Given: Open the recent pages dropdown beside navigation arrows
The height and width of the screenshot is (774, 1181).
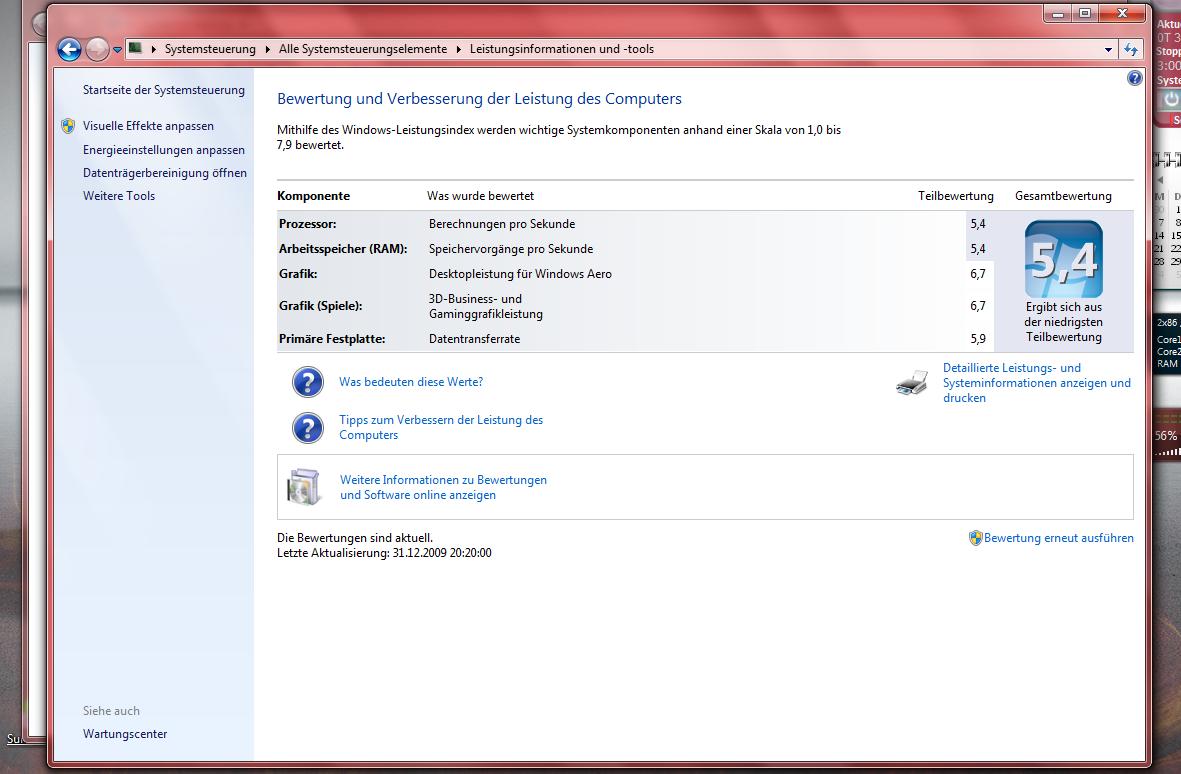Looking at the screenshot, I should (x=117, y=50).
